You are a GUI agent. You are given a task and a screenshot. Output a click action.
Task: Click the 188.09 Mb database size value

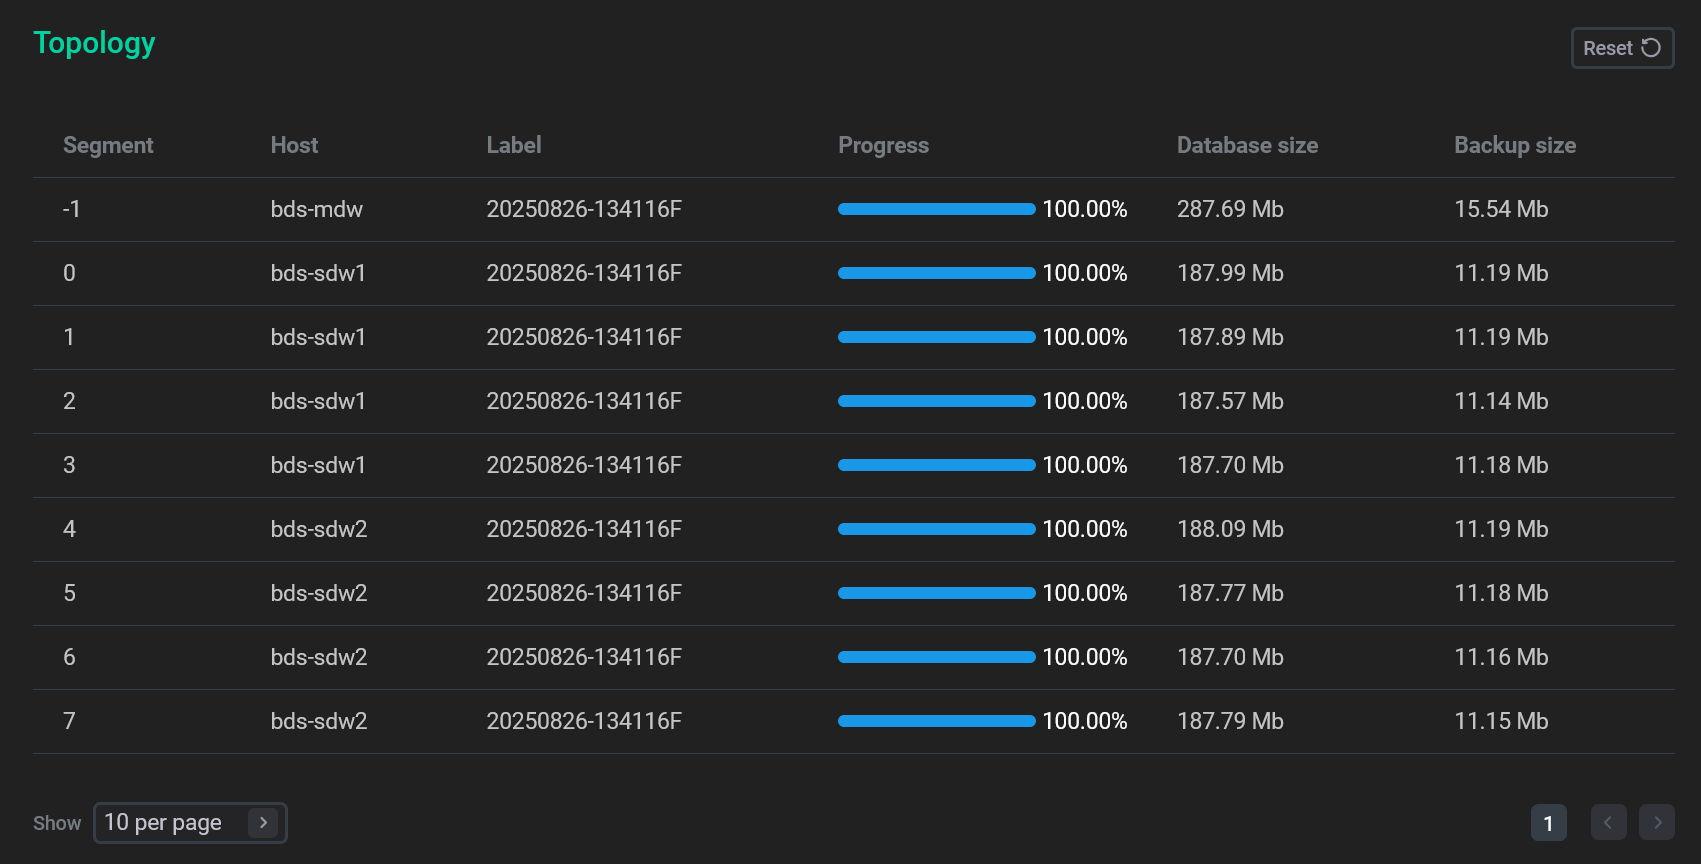(1230, 530)
